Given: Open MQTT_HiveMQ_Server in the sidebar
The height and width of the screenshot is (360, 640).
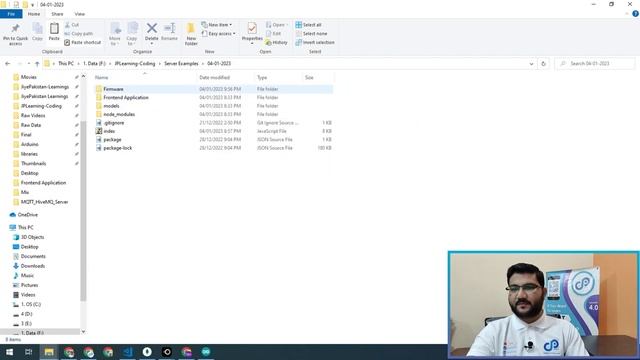Looking at the screenshot, I should point(44,202).
